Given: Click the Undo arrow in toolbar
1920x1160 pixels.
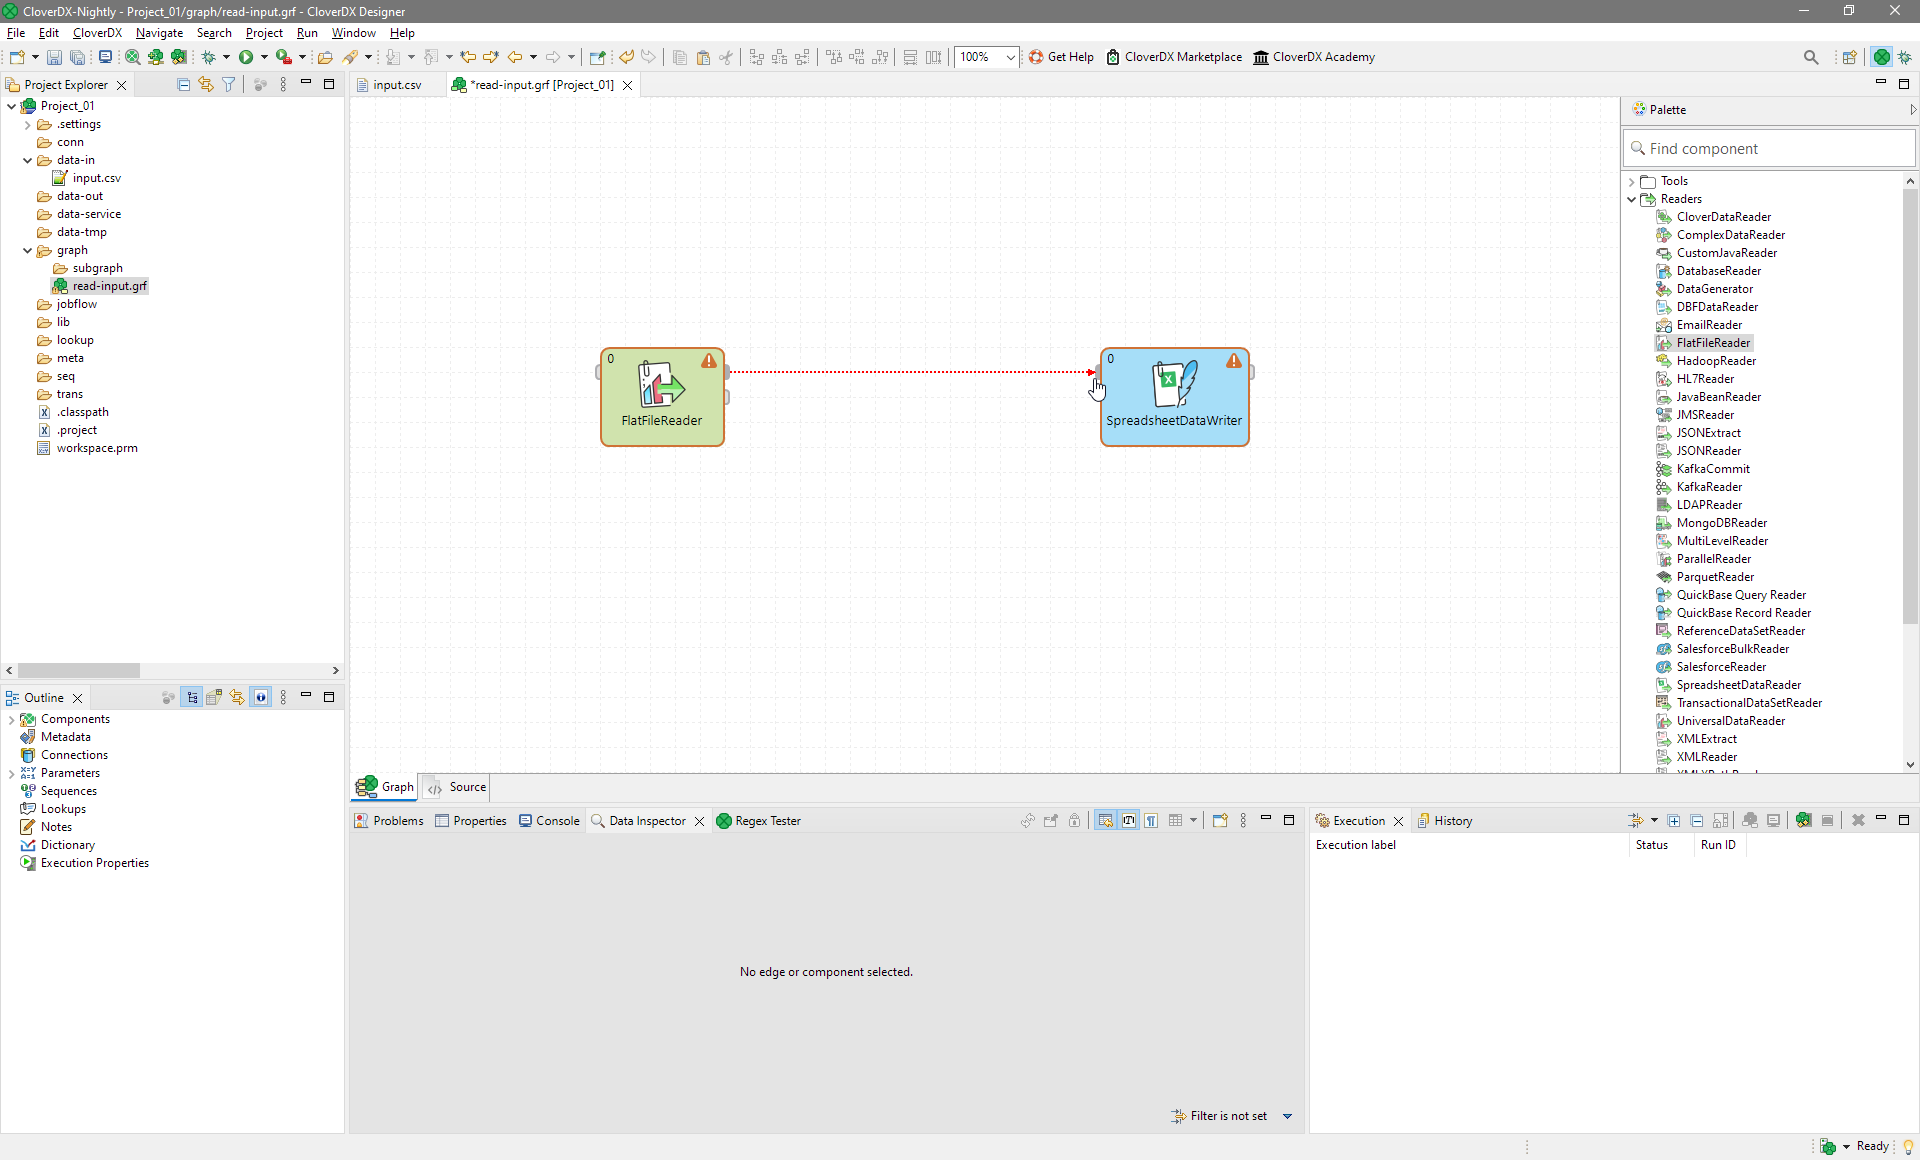Looking at the screenshot, I should [626, 57].
